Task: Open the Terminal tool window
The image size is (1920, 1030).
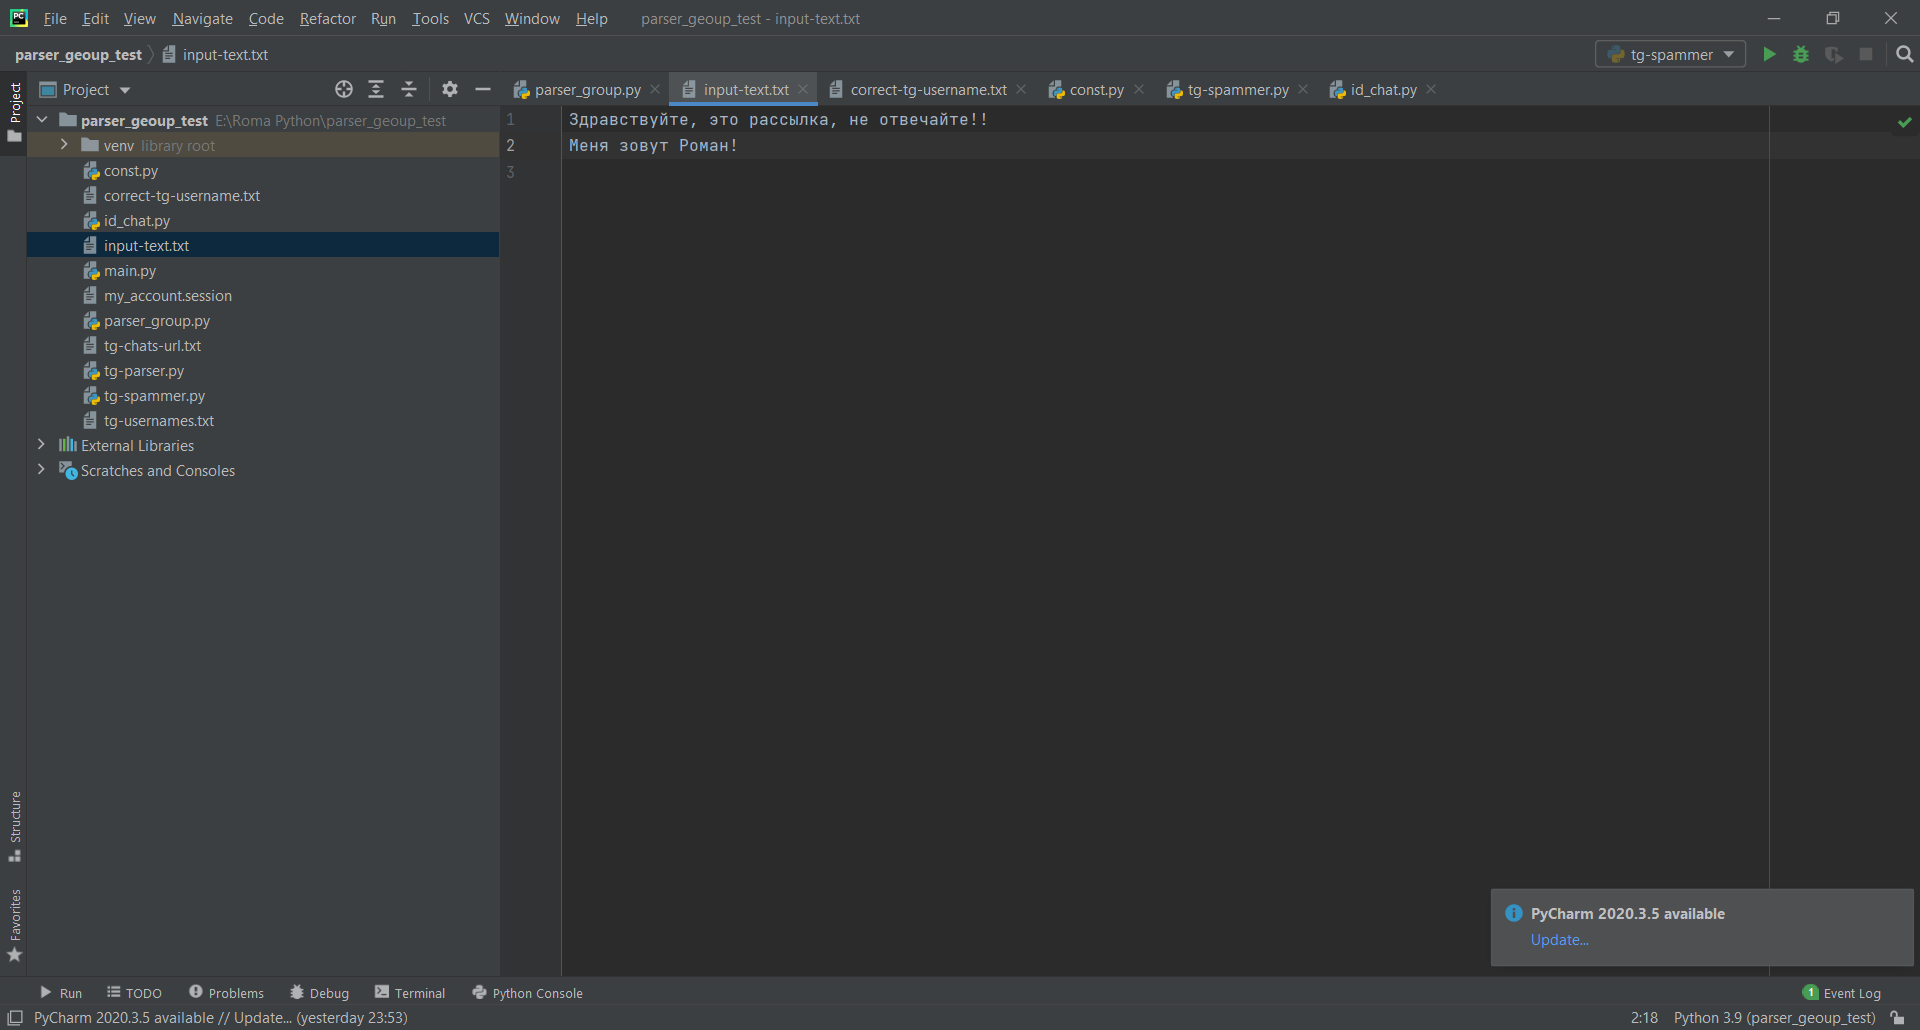Action: [410, 993]
